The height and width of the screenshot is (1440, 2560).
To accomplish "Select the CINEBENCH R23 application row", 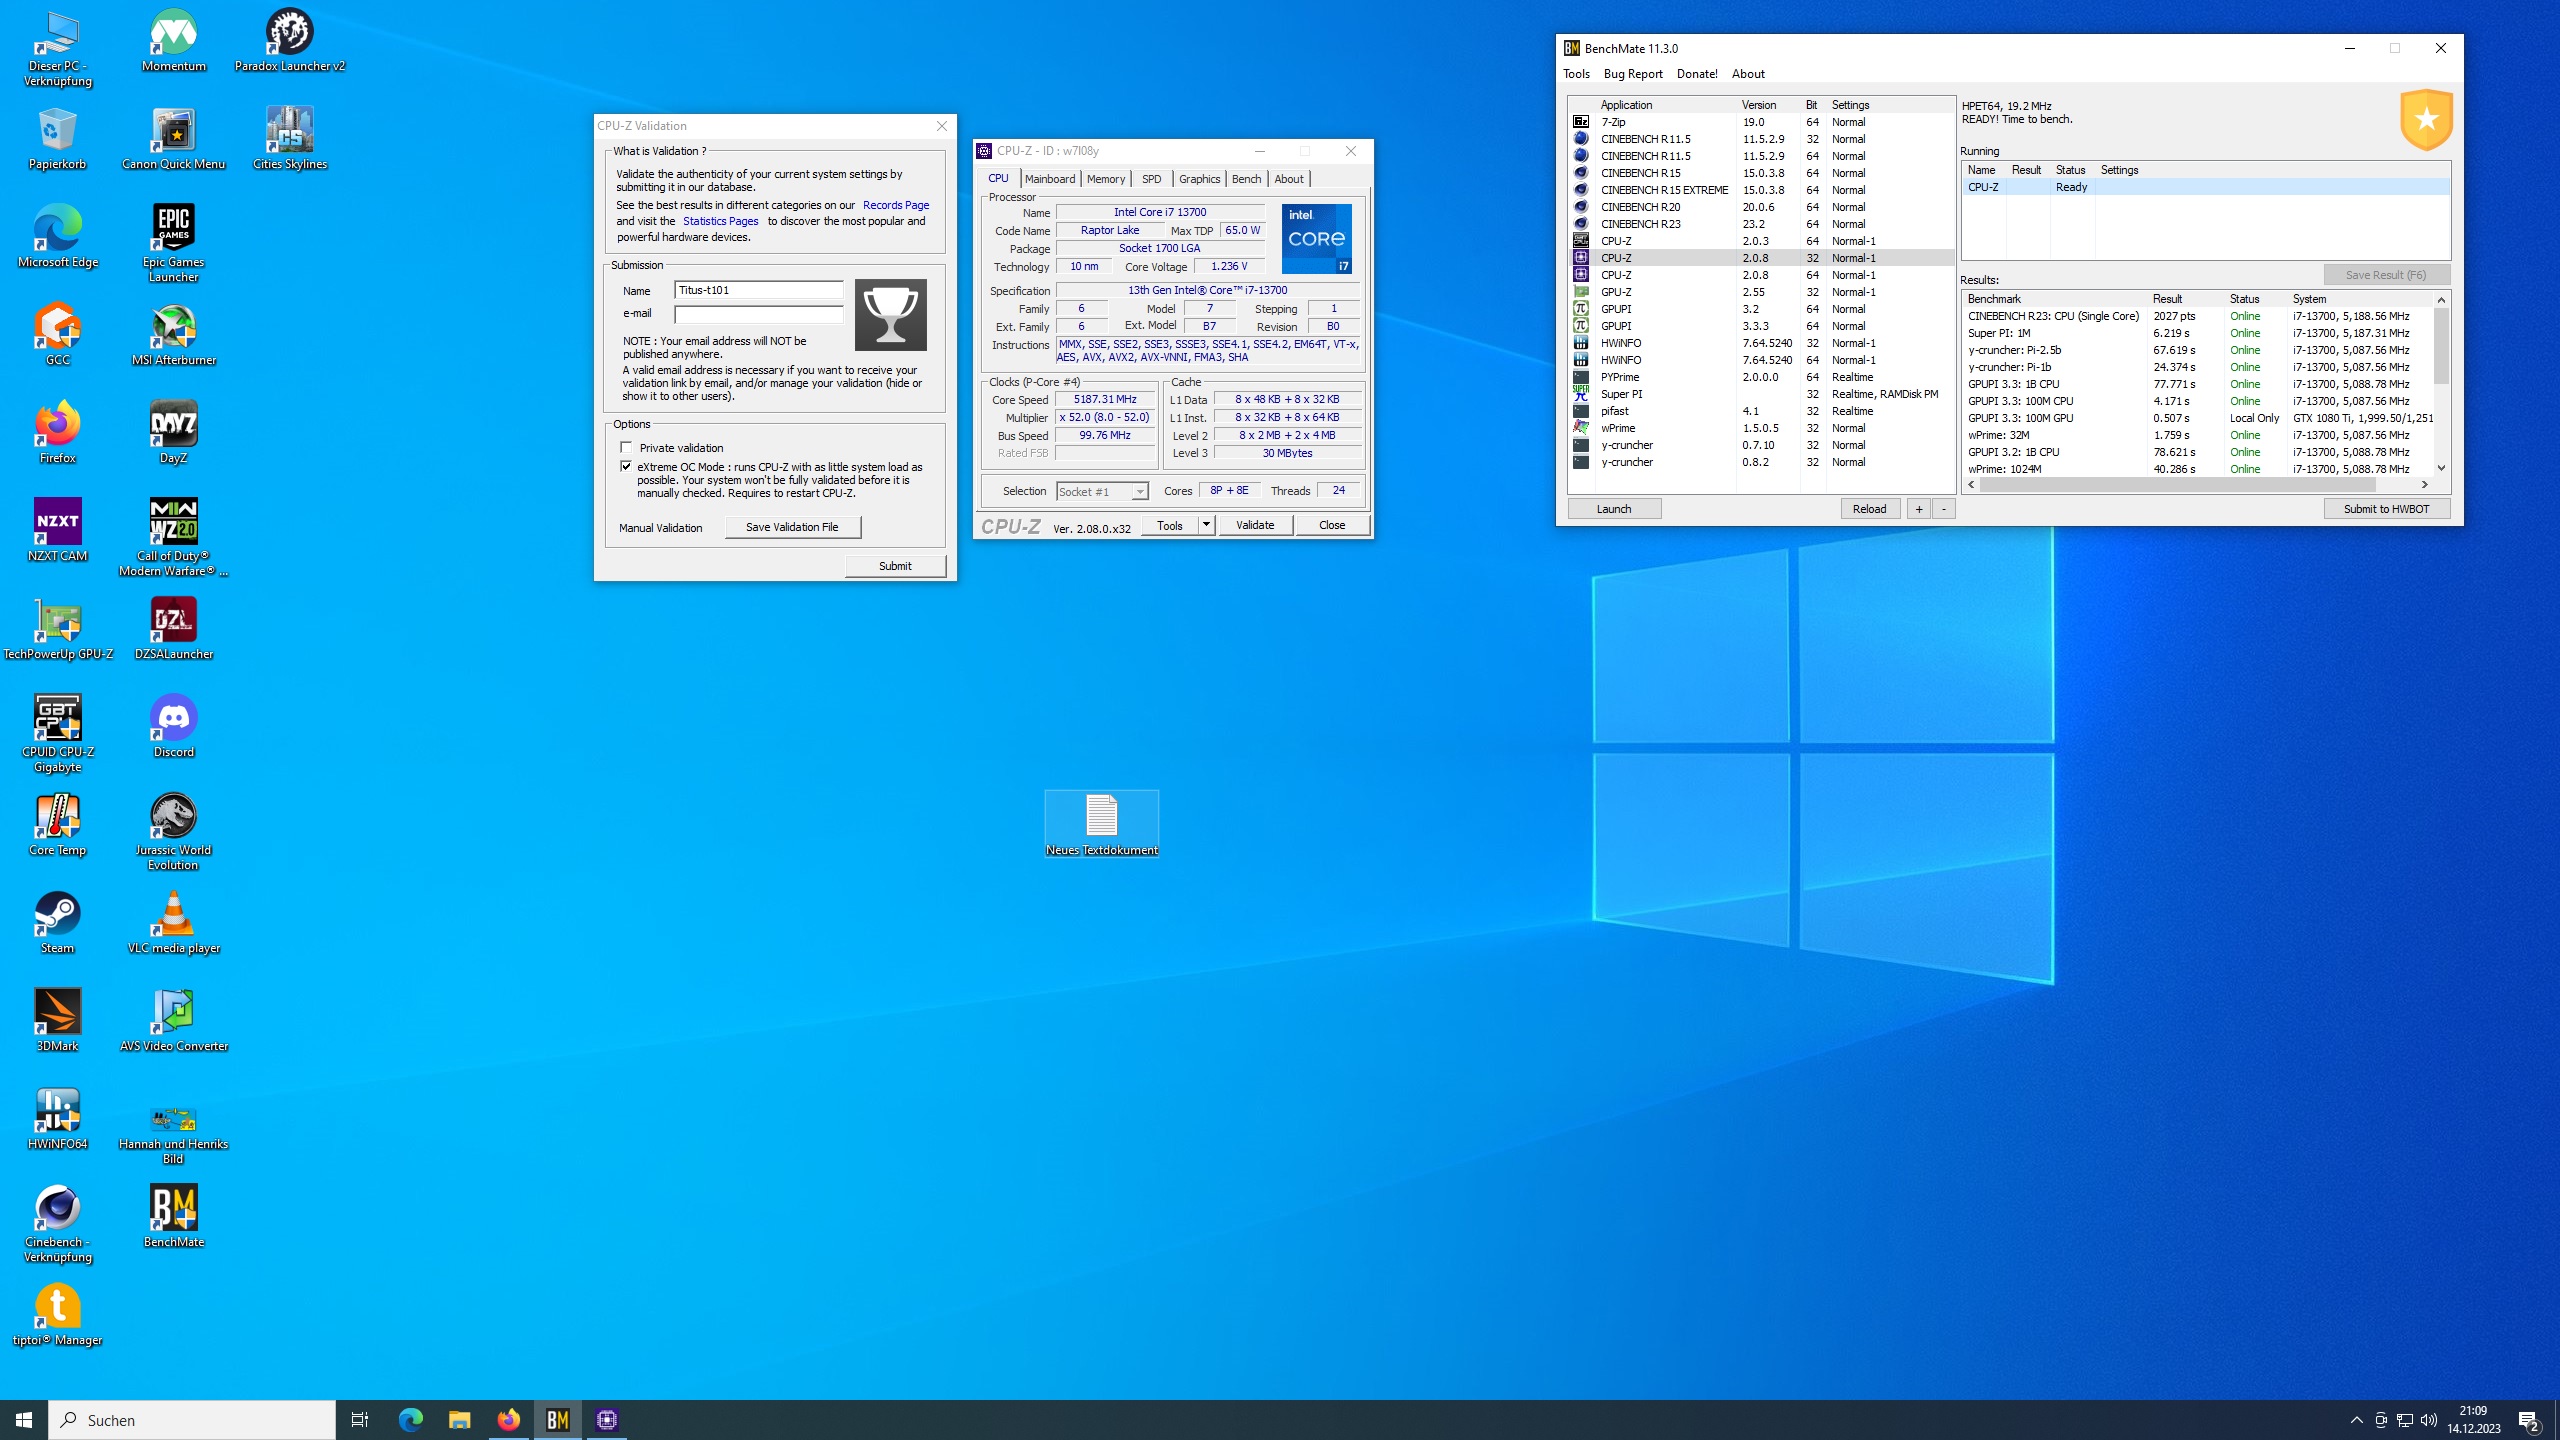I will 1760,224.
